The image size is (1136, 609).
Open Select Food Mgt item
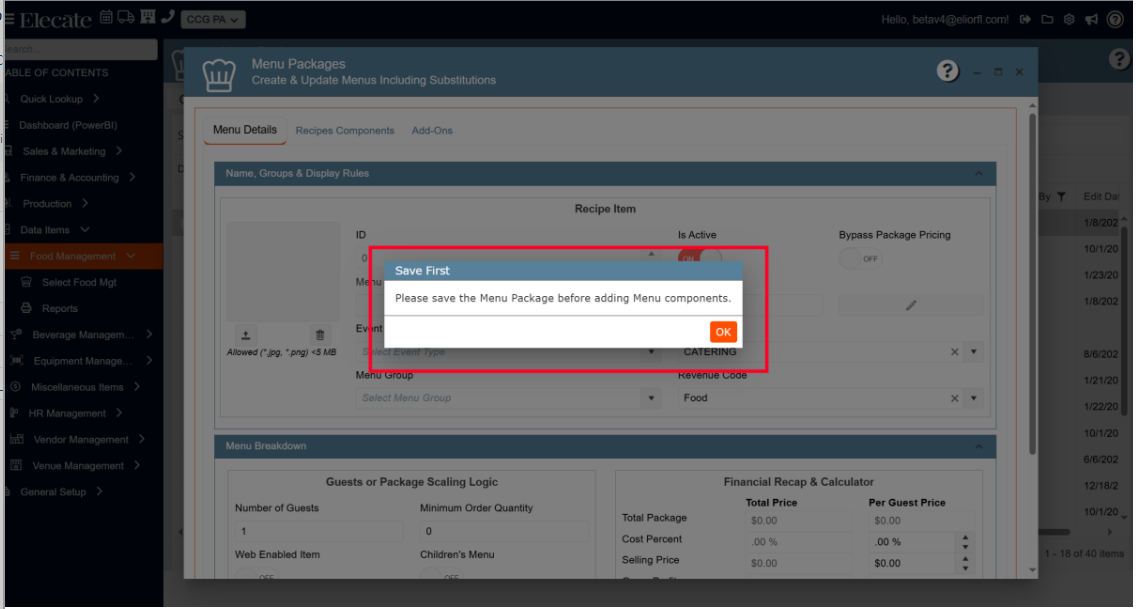click(79, 282)
